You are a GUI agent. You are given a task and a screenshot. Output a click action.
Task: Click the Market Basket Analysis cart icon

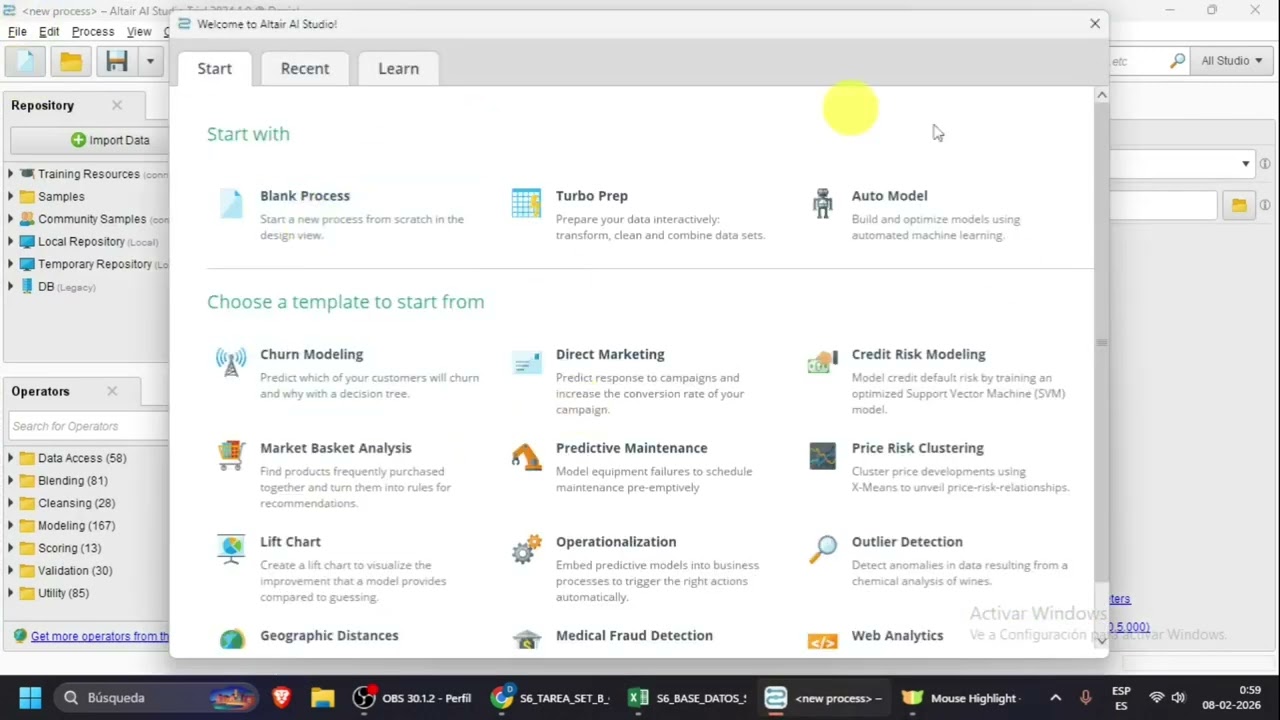click(231, 455)
